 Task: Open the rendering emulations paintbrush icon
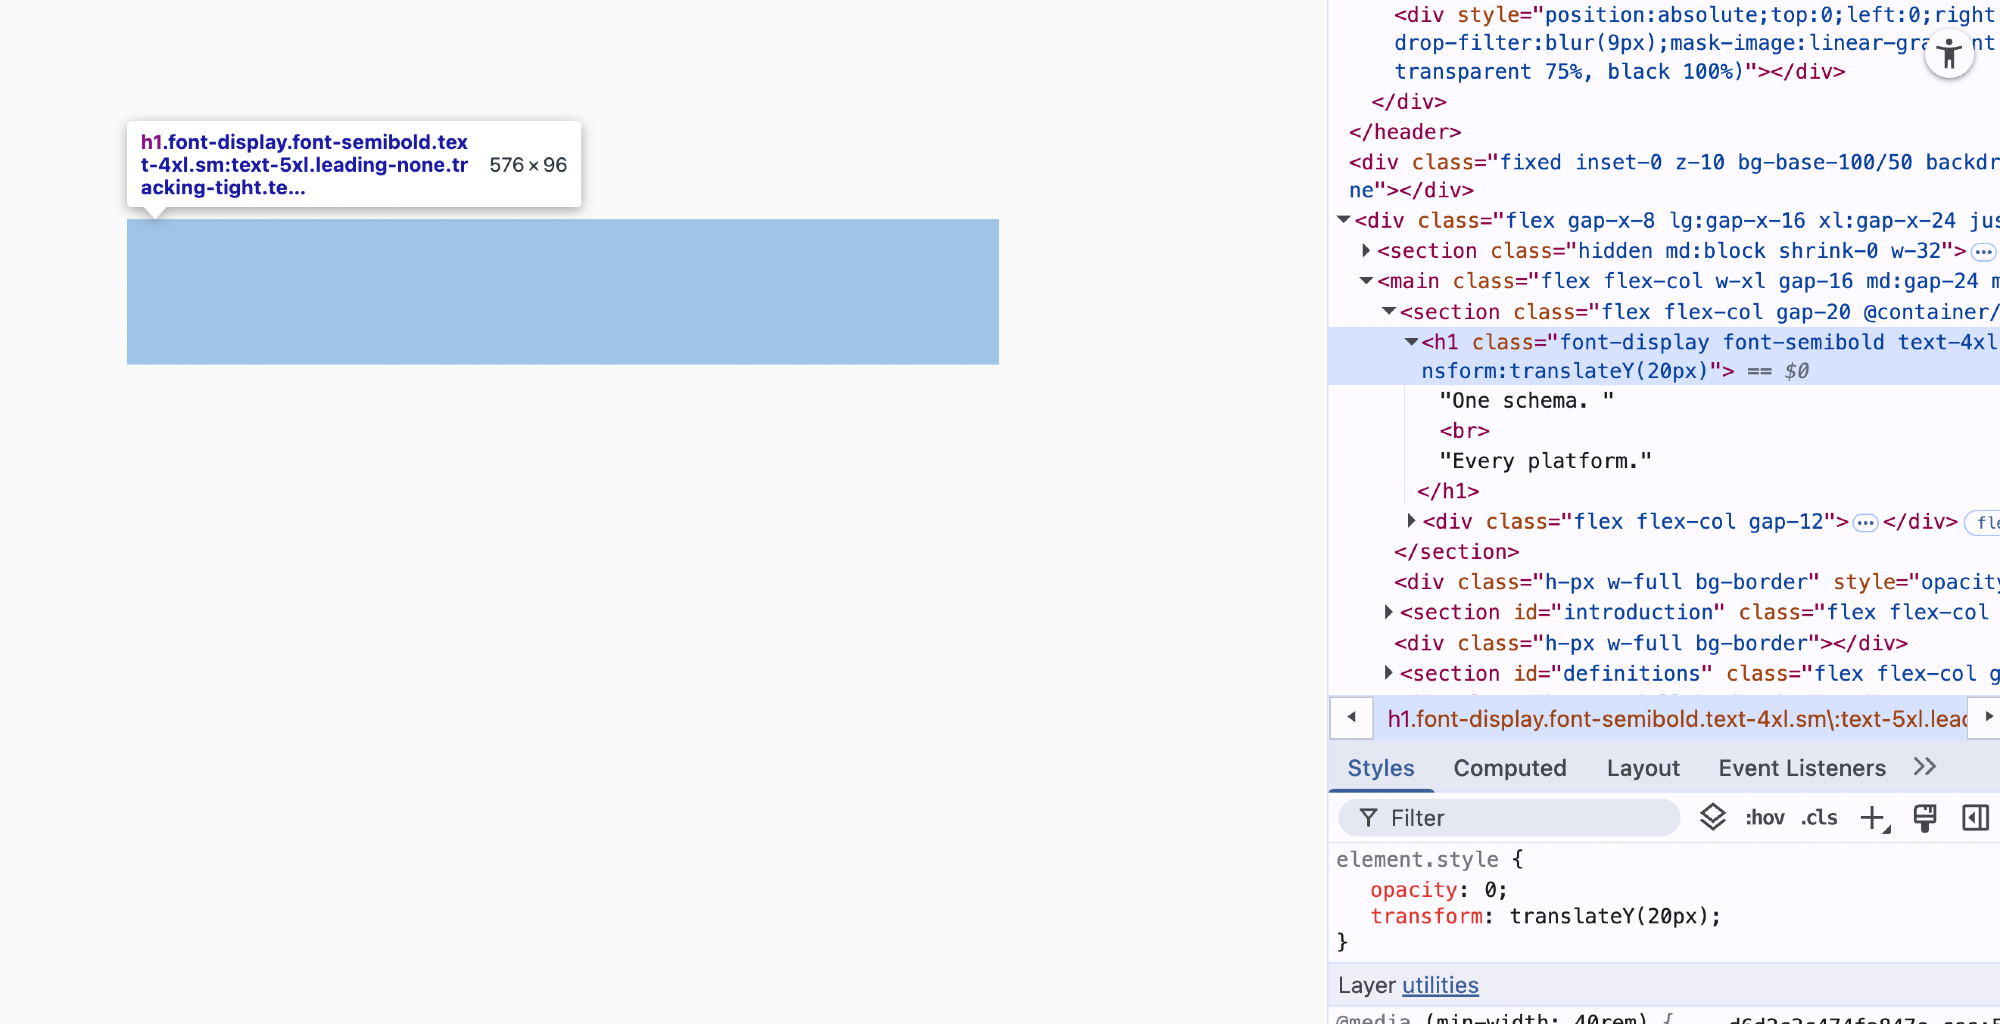(x=1924, y=818)
